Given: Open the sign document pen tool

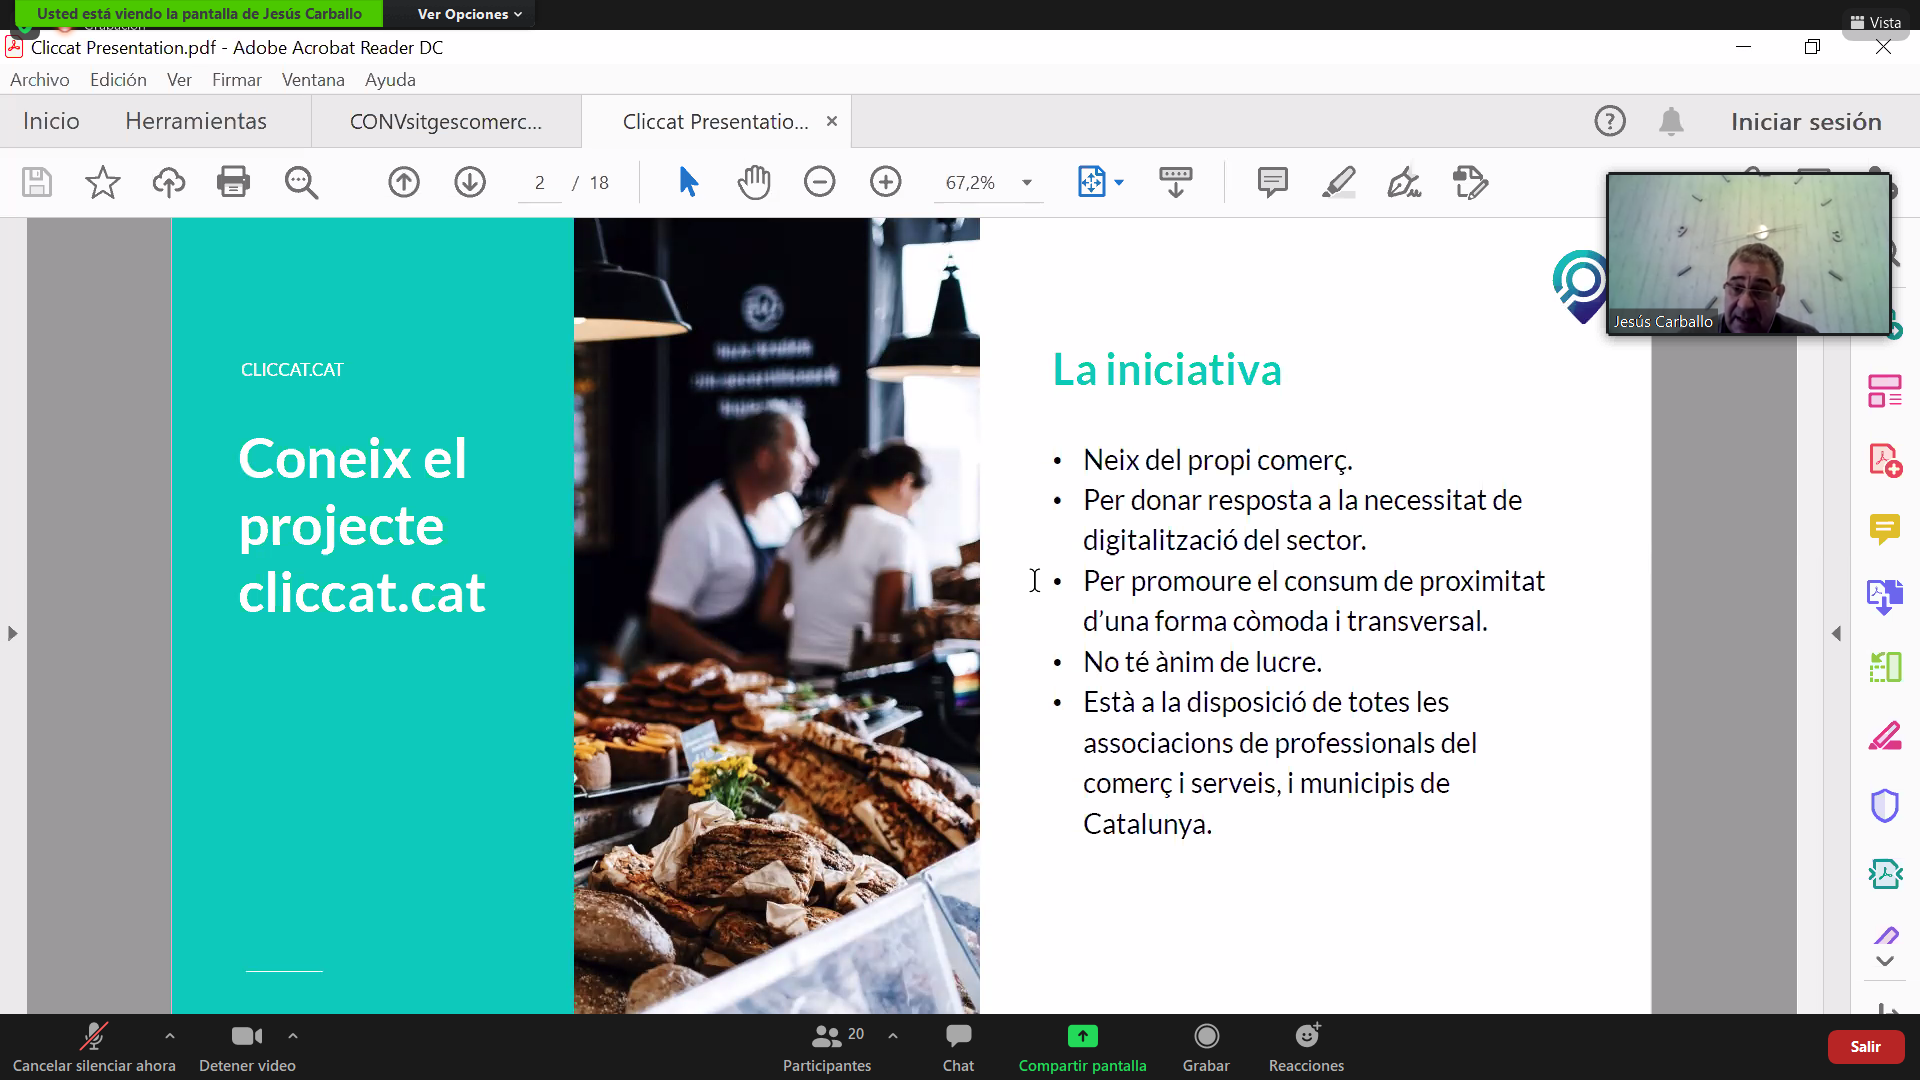Looking at the screenshot, I should point(1404,182).
